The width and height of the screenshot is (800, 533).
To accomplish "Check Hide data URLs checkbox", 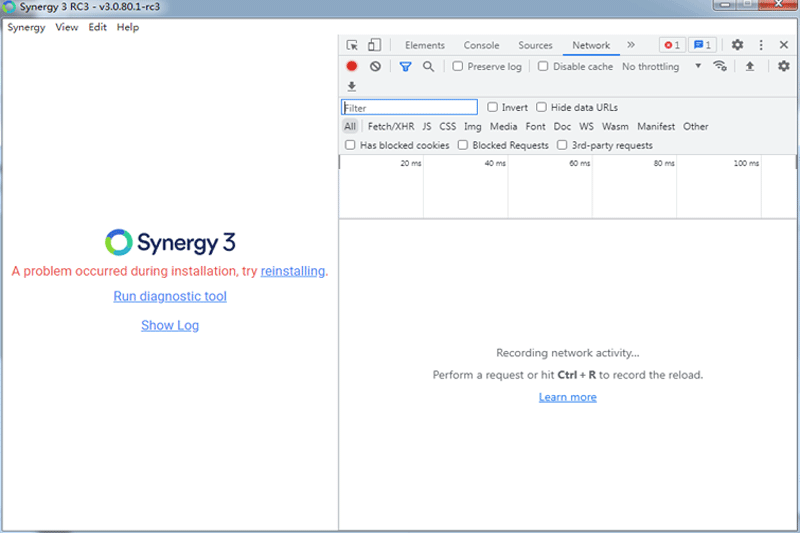I will tap(541, 107).
